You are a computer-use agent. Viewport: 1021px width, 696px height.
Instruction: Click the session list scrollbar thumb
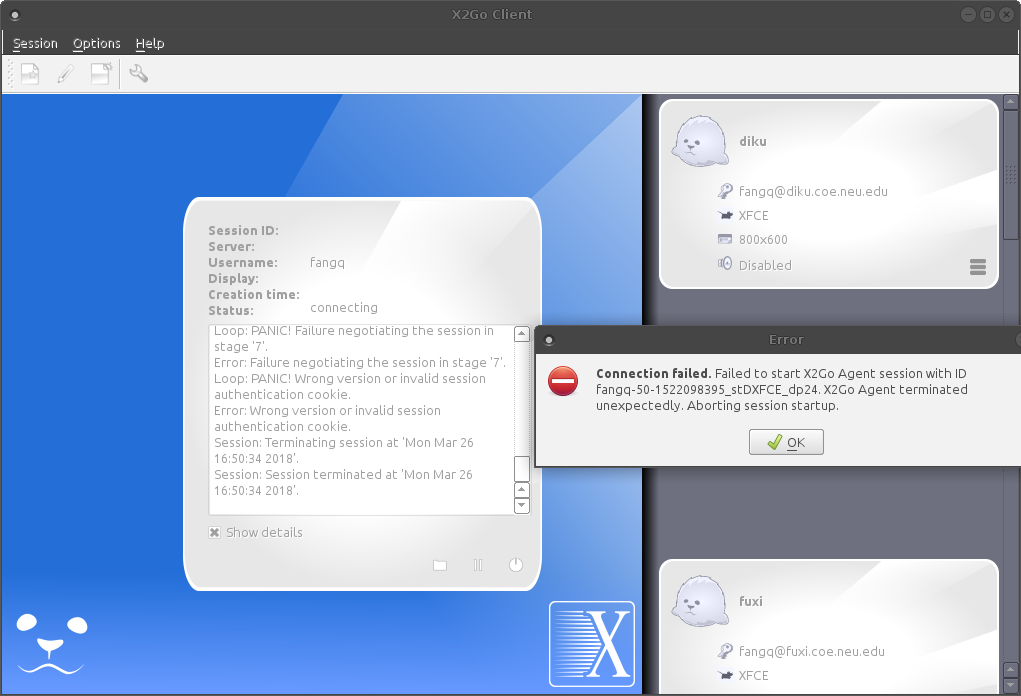[x=1011, y=174]
